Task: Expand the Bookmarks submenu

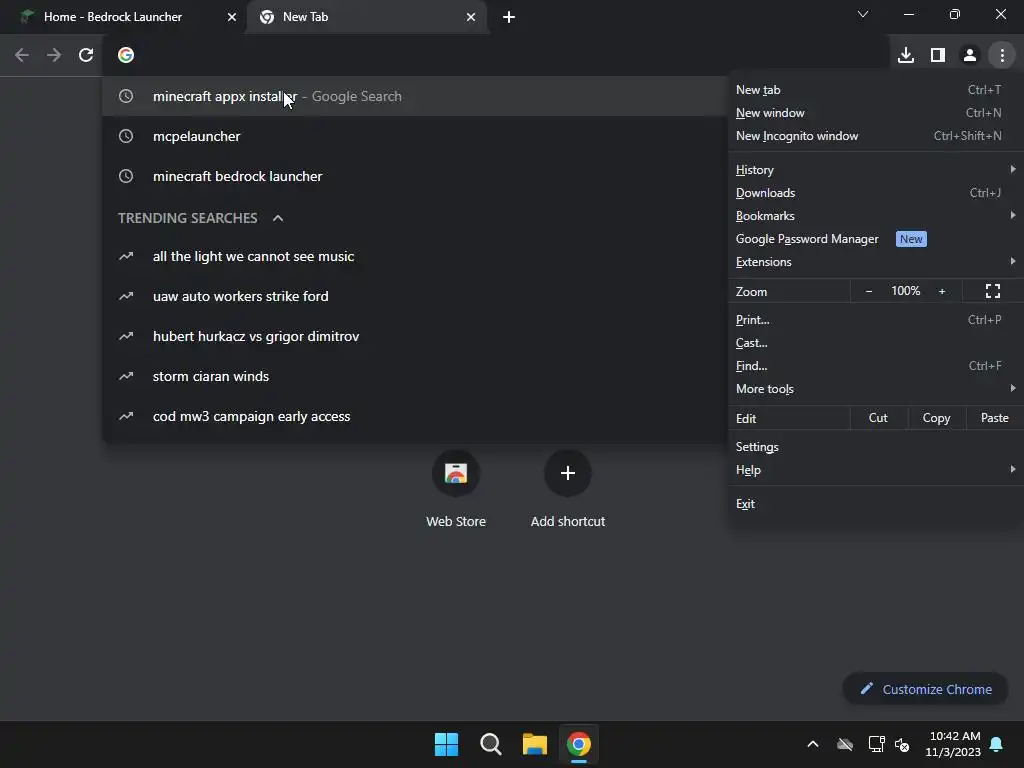Action: coord(875,215)
